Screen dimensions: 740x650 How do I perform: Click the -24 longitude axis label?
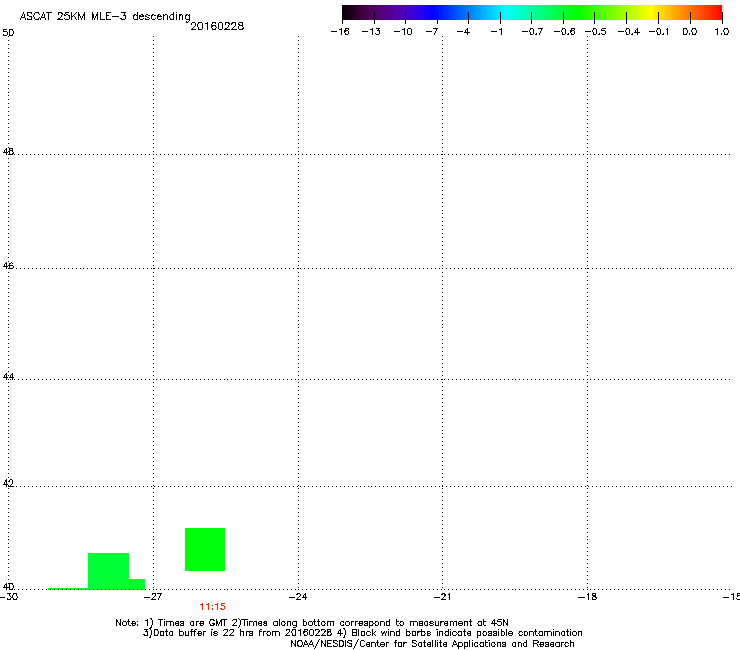(x=298, y=597)
